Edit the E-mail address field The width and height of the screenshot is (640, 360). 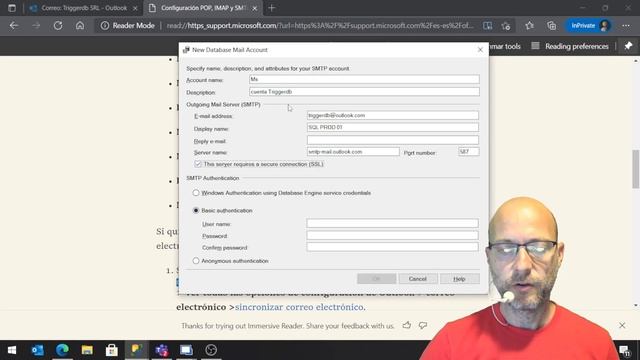[393, 116]
